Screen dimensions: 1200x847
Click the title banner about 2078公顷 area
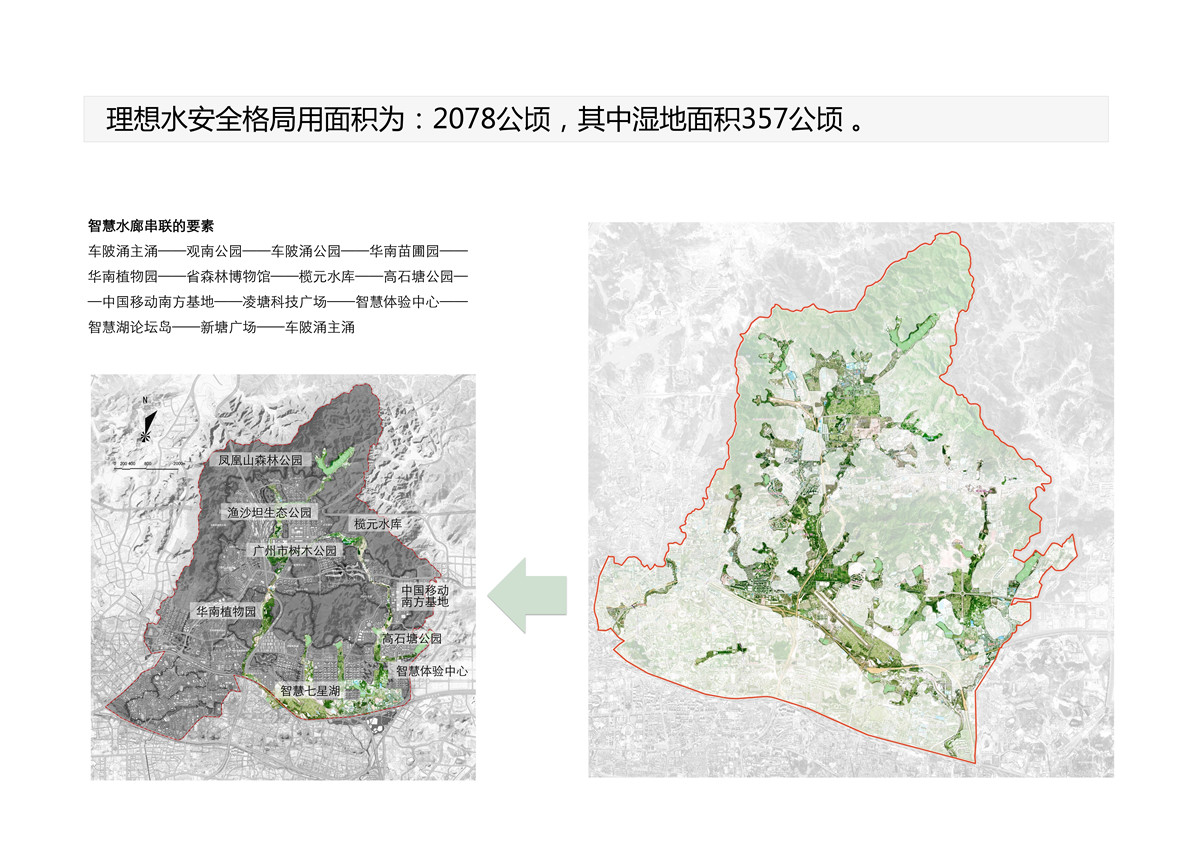[595, 119]
